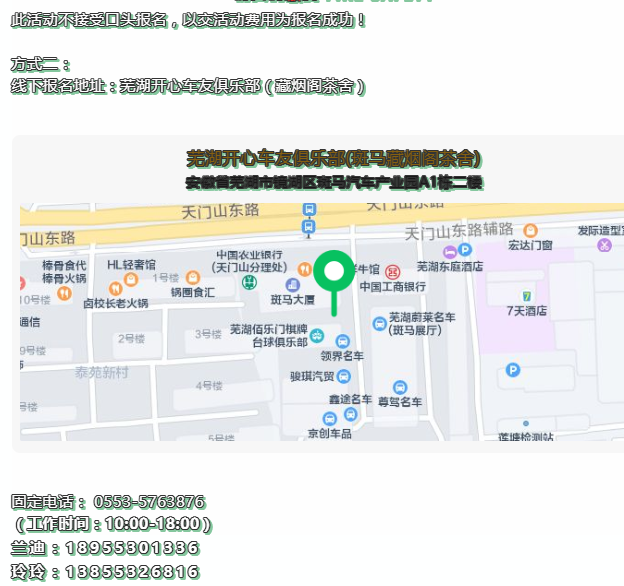Click the 芜湖蔚莱名车 car dealer icon
Screen dimensions: 624x586
[x=379, y=323]
